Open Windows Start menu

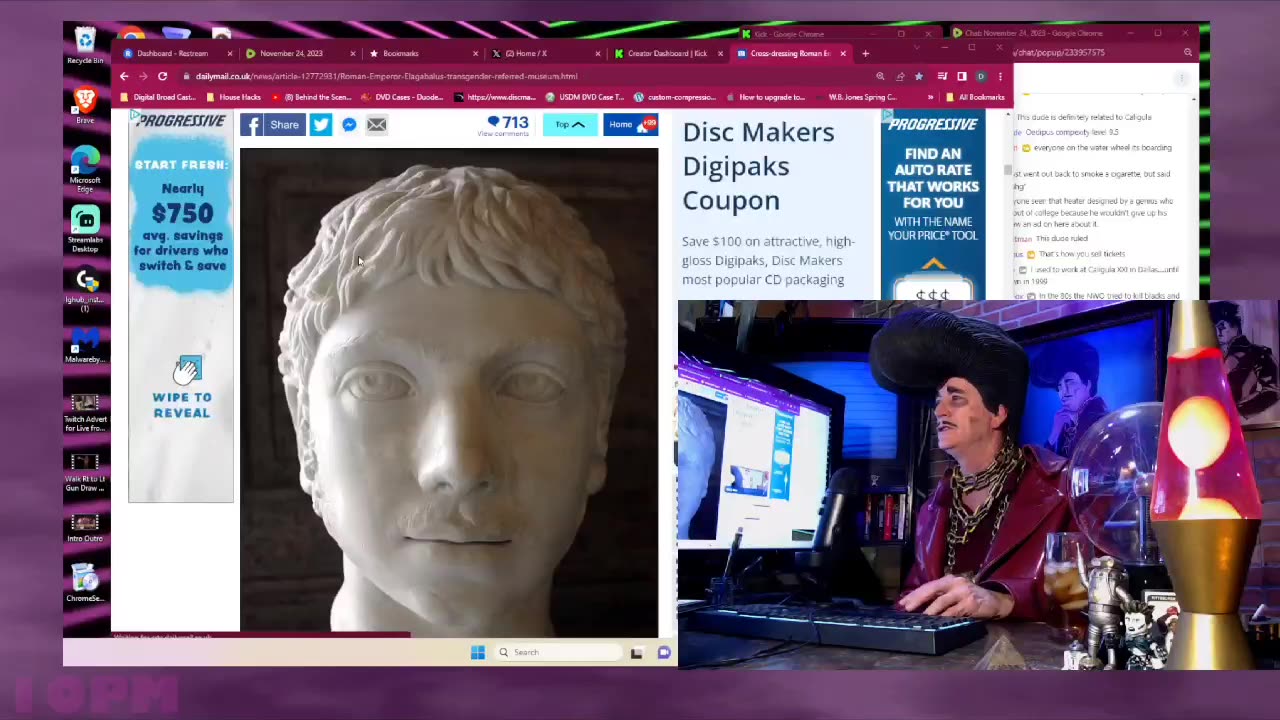[478, 652]
